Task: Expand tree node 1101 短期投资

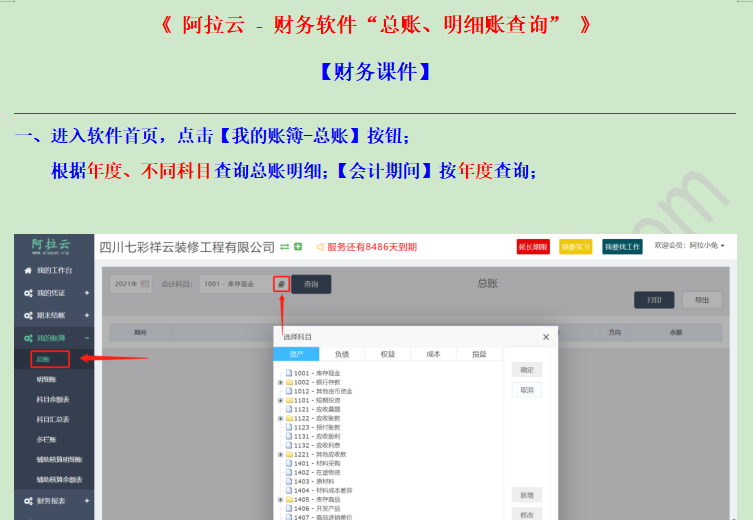Action: click(280, 400)
